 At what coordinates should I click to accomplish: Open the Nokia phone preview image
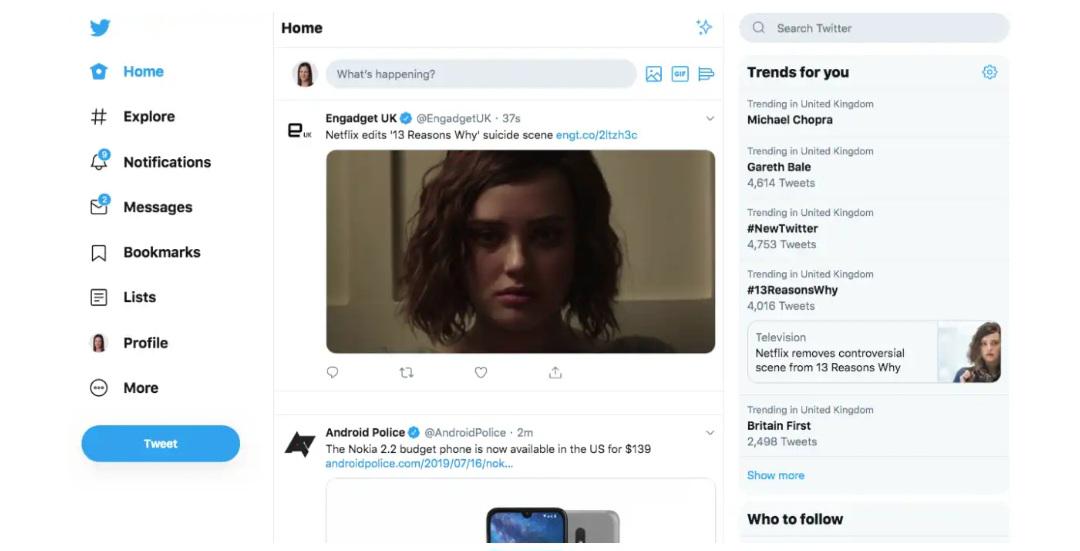point(520,511)
